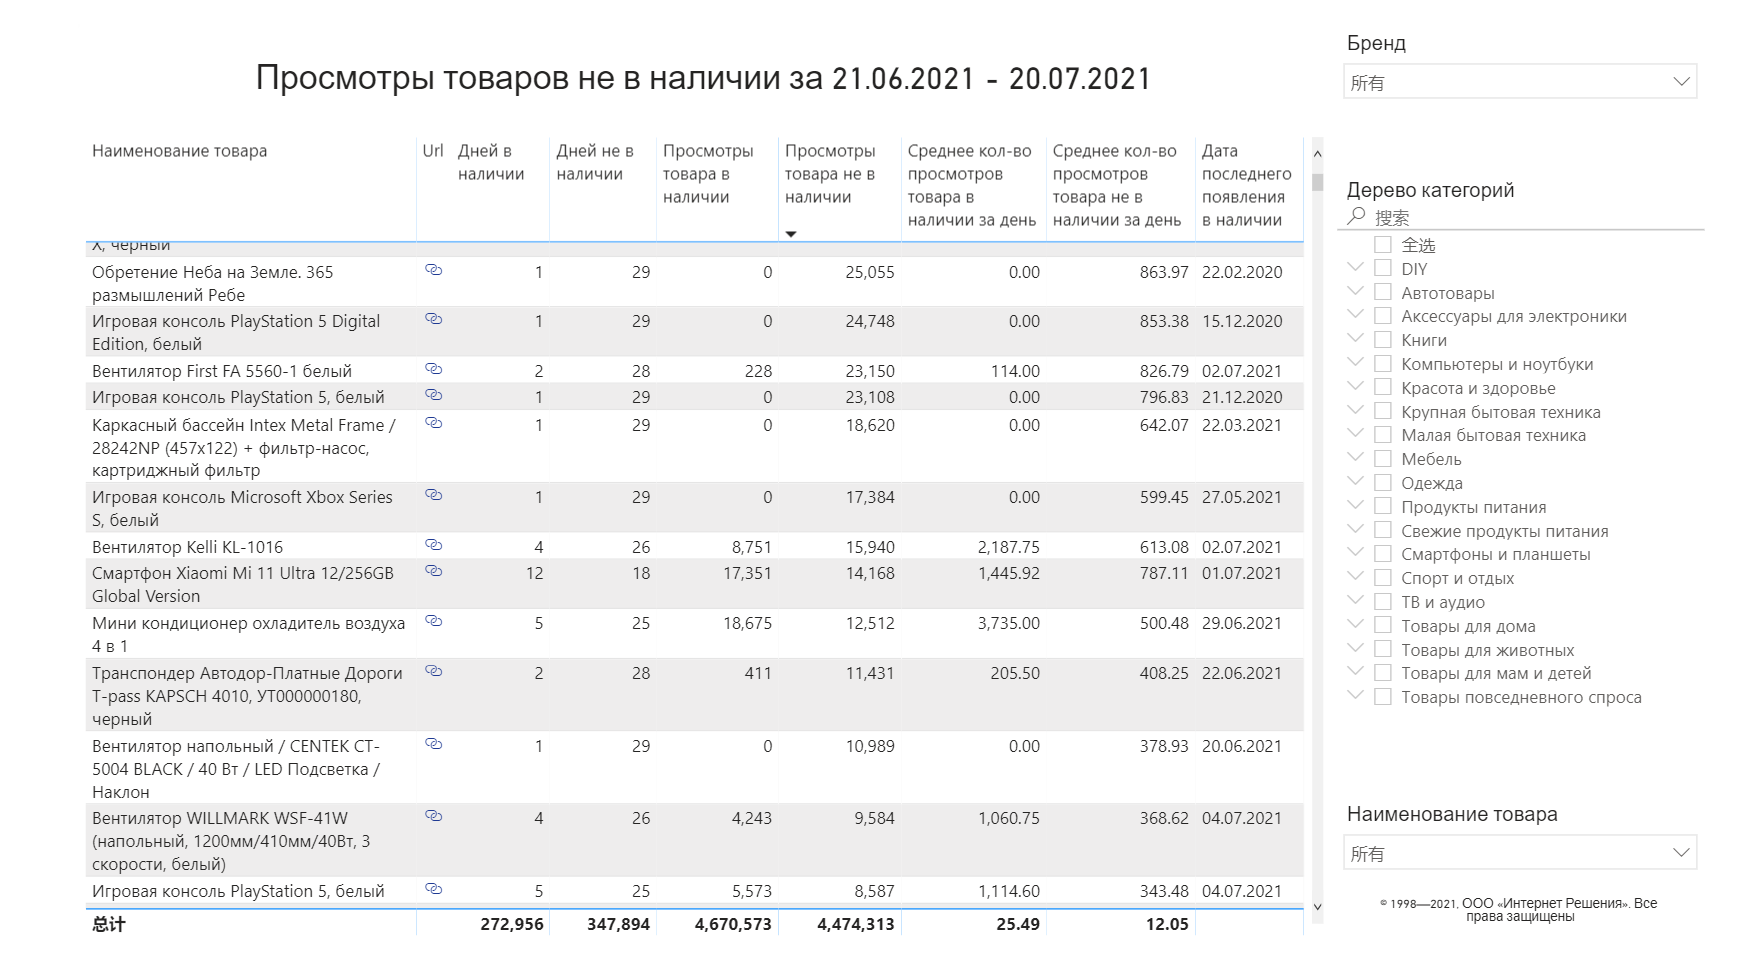Sort by Просмотры товара не в наличии header
Screen dimensions: 1764x960
click(830, 174)
